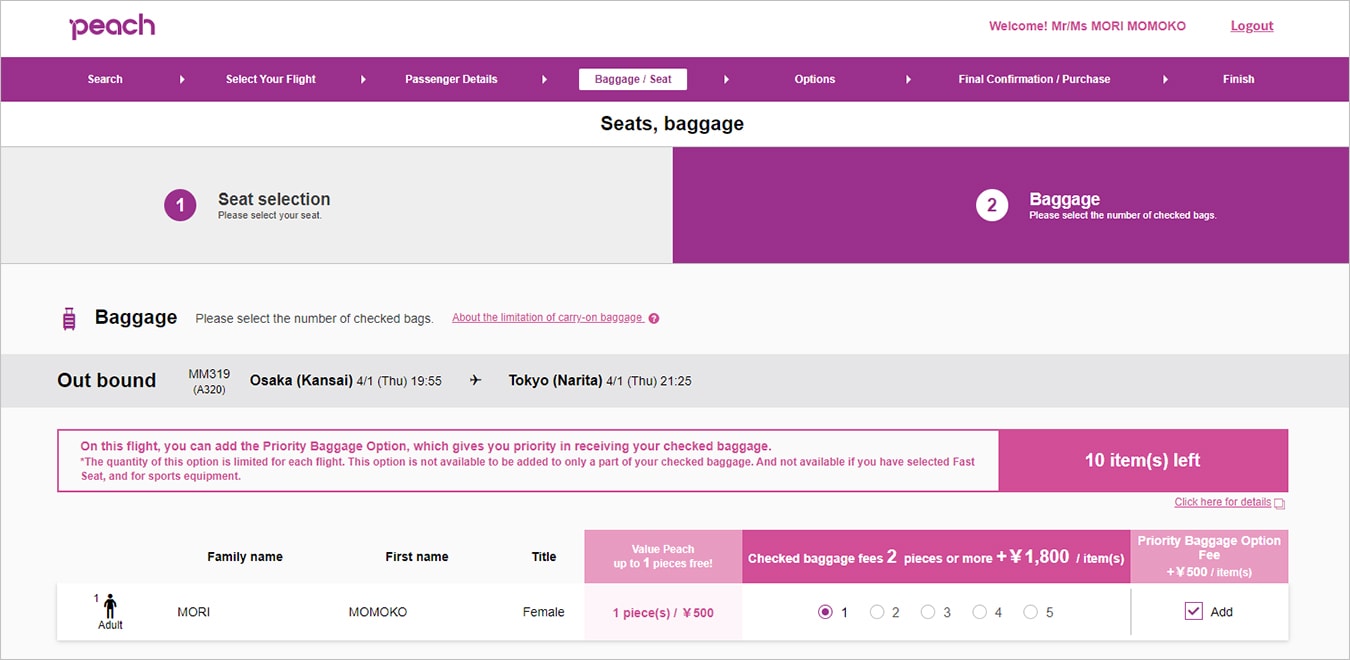Select 1 checked baggage piece
Screen dimensions: 1350x660
click(825, 612)
